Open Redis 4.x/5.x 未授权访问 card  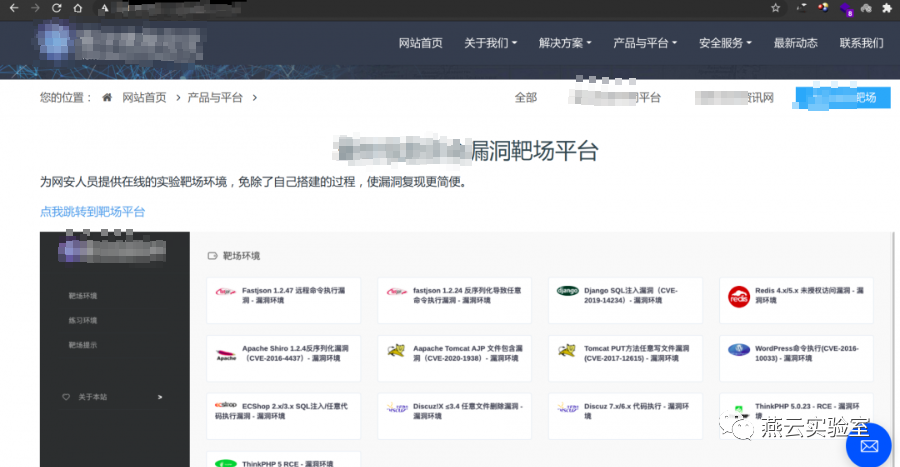(797, 301)
